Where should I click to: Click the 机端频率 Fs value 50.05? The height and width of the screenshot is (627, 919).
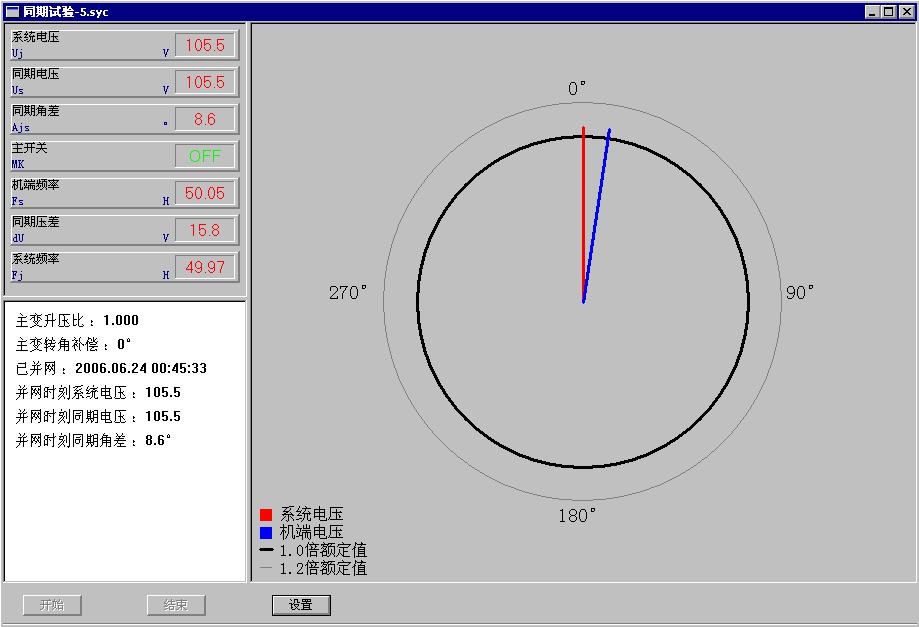click(x=205, y=193)
